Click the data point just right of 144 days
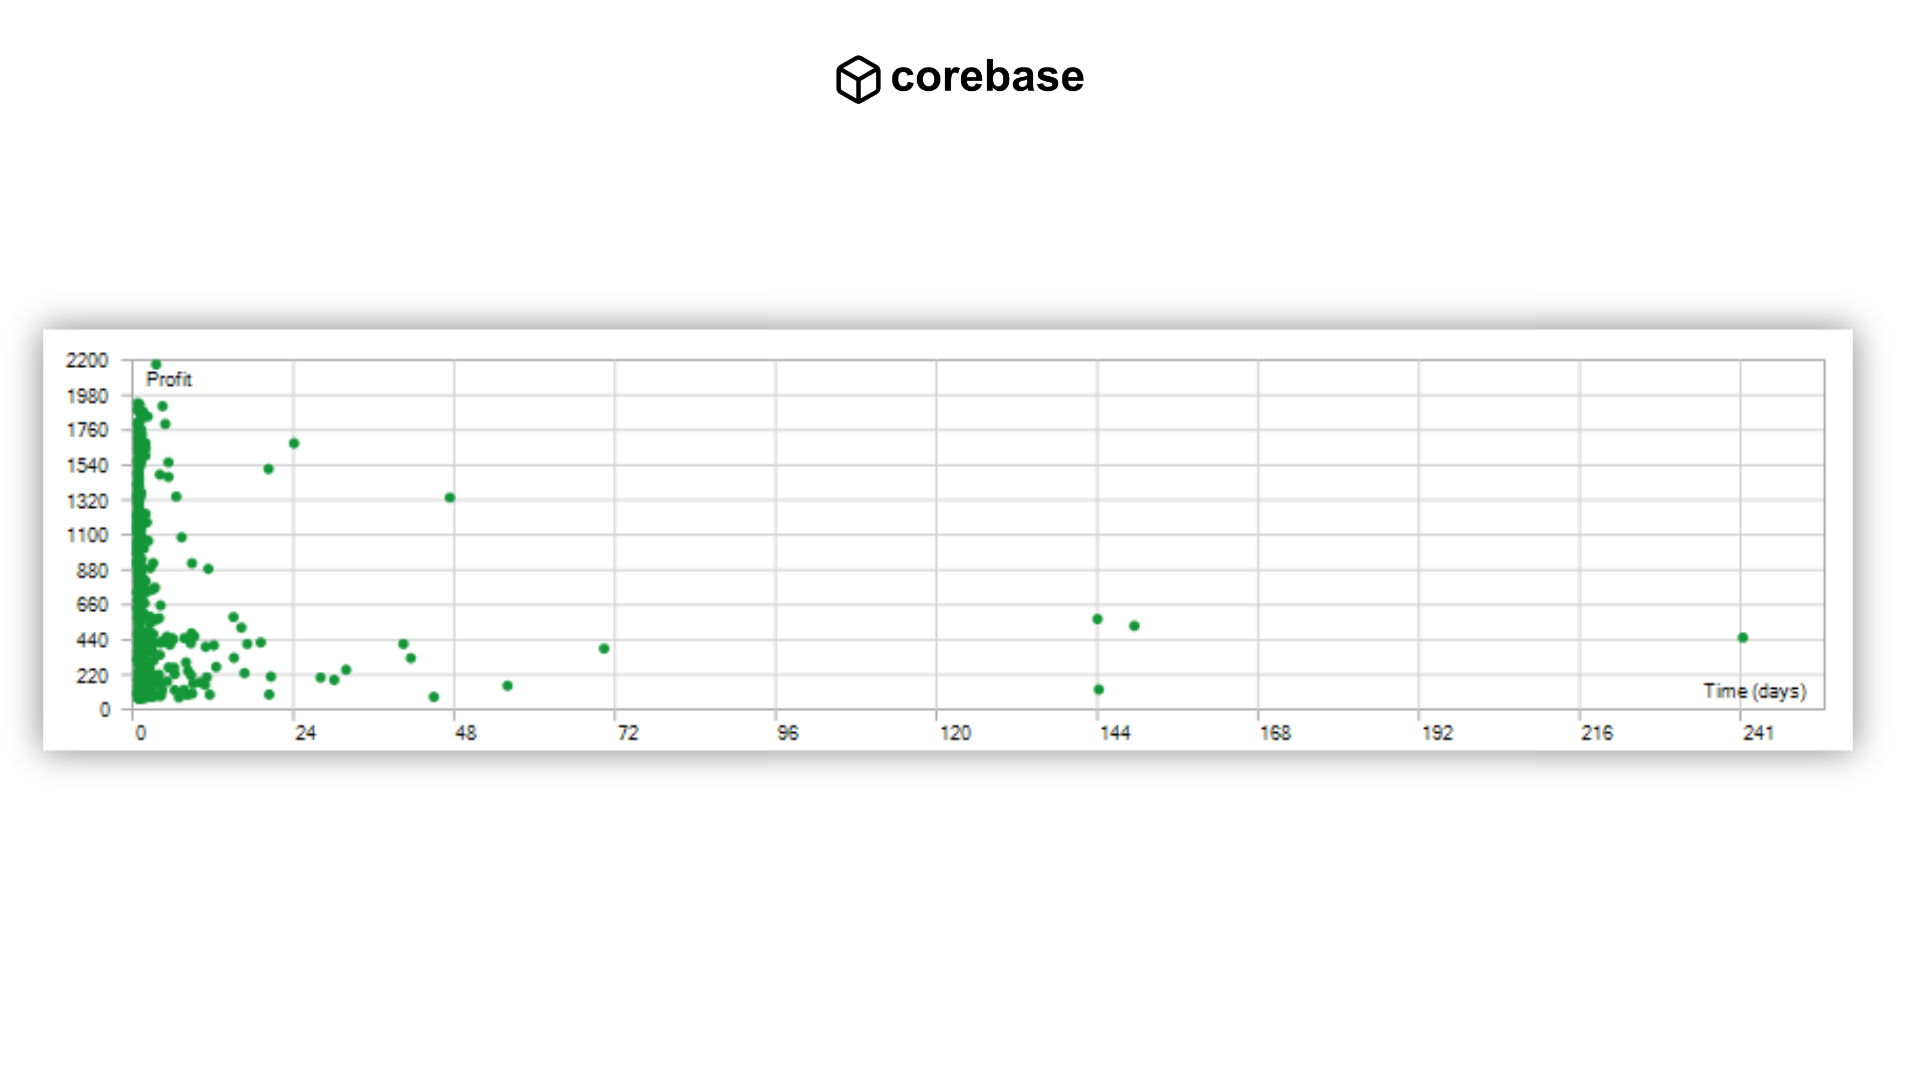This screenshot has height=1080, width=1920. point(1134,626)
